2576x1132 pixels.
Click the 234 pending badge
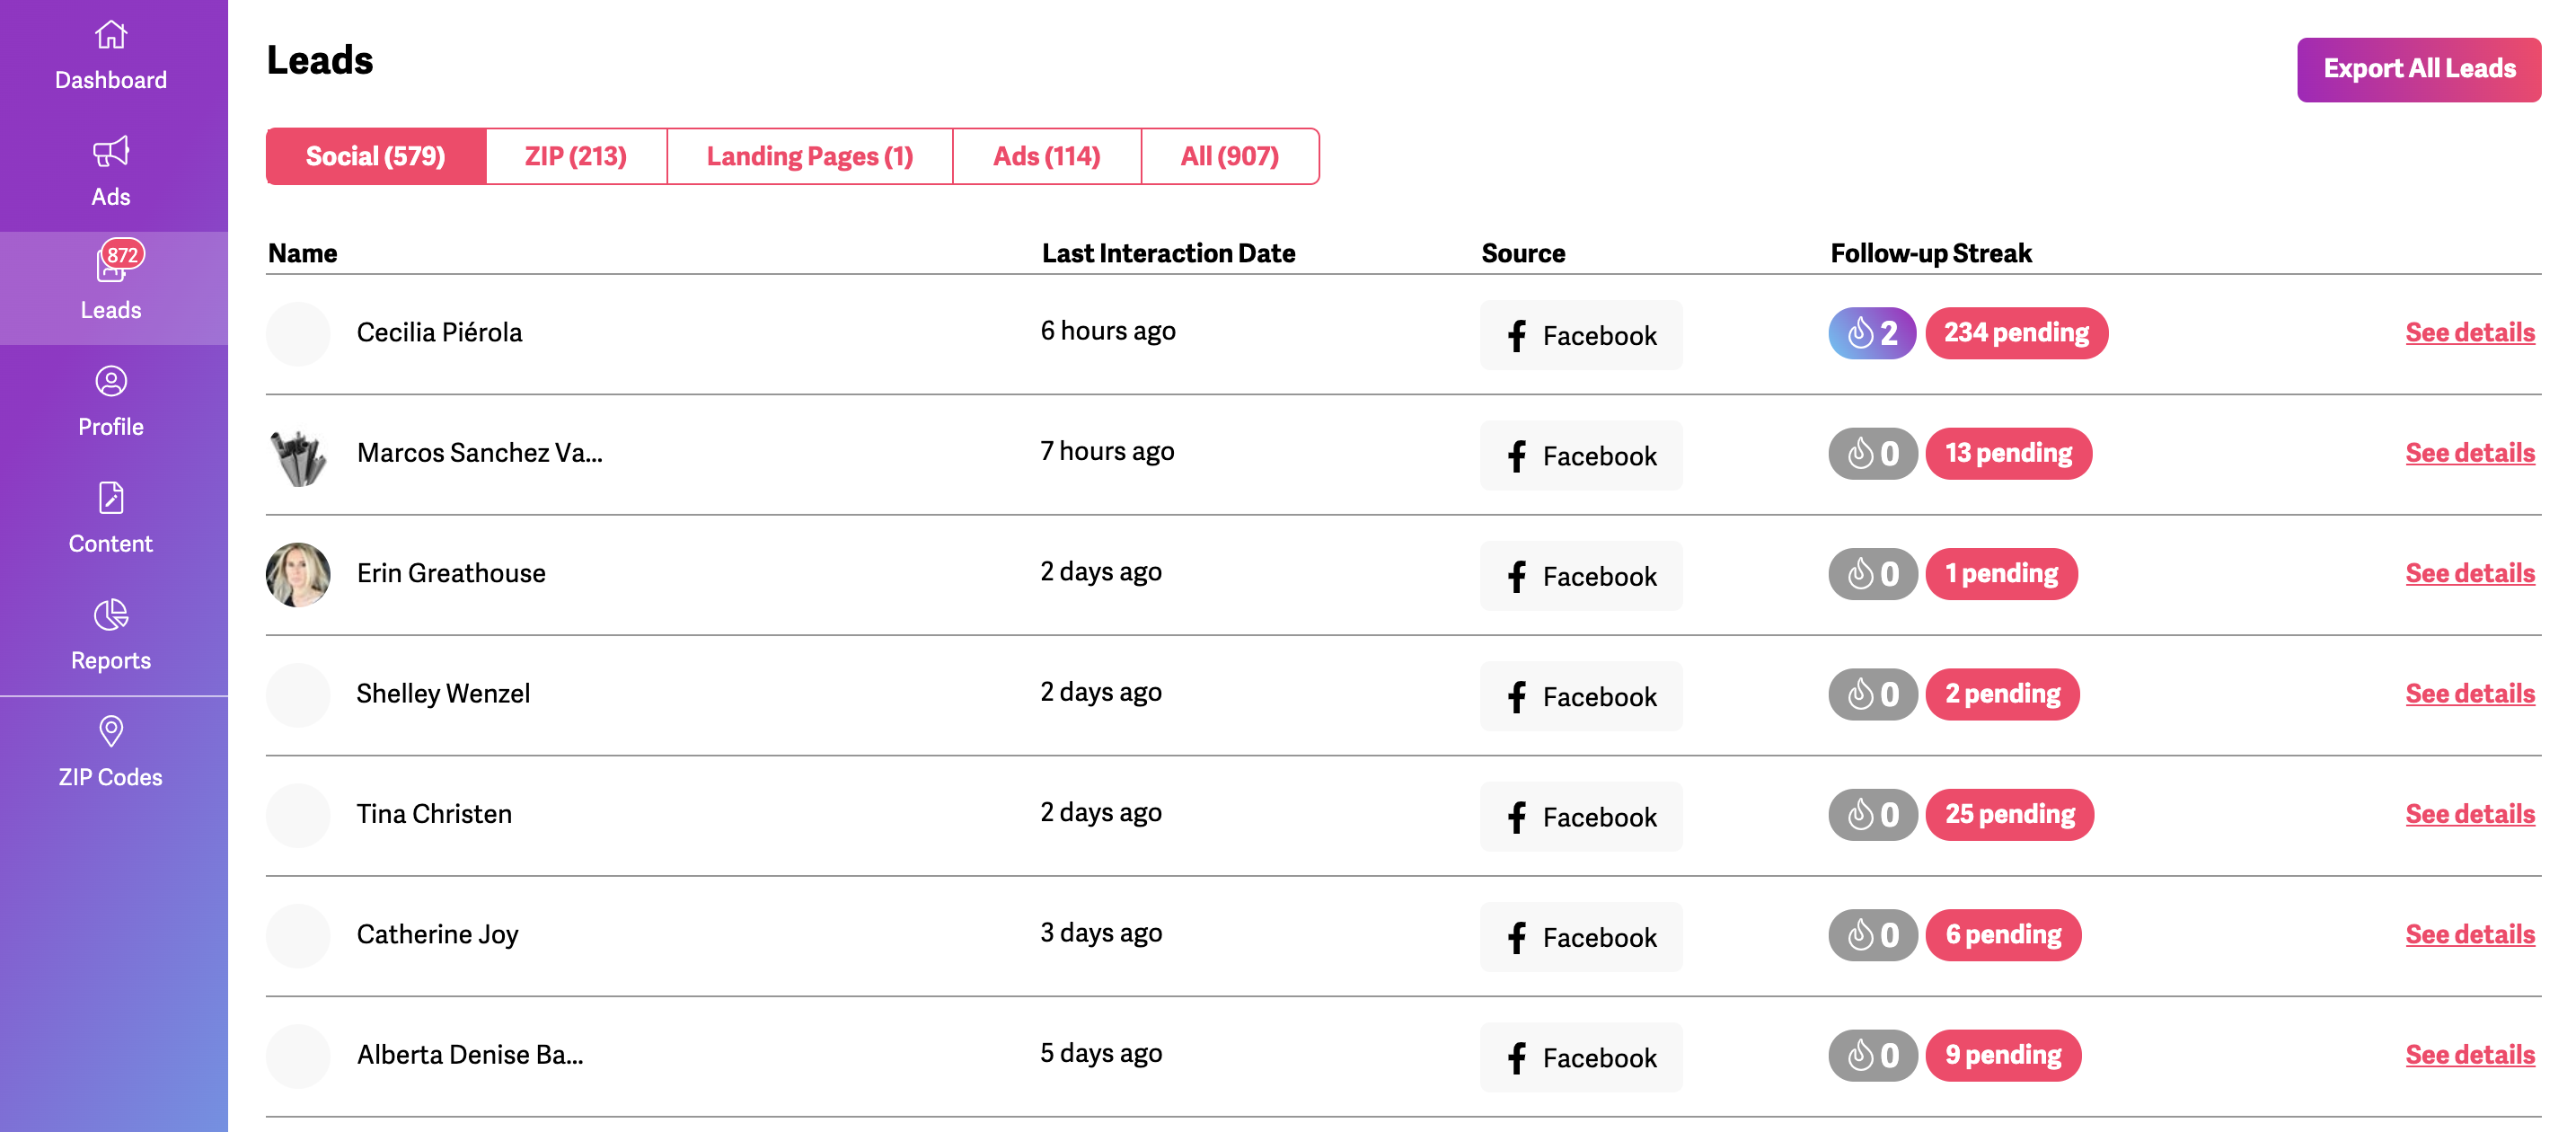(2016, 333)
